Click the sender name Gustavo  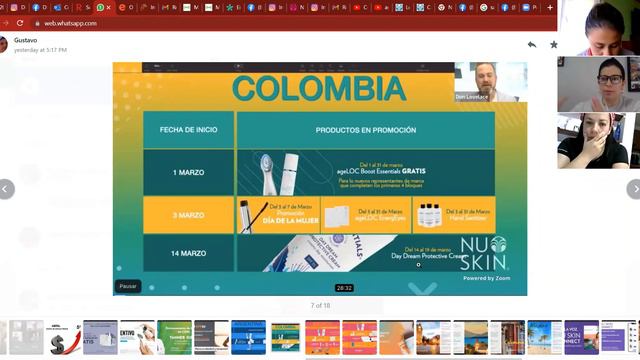tap(25, 40)
